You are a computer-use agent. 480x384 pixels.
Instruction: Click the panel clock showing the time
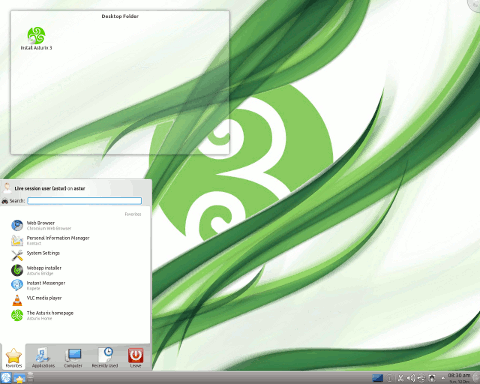459,378
